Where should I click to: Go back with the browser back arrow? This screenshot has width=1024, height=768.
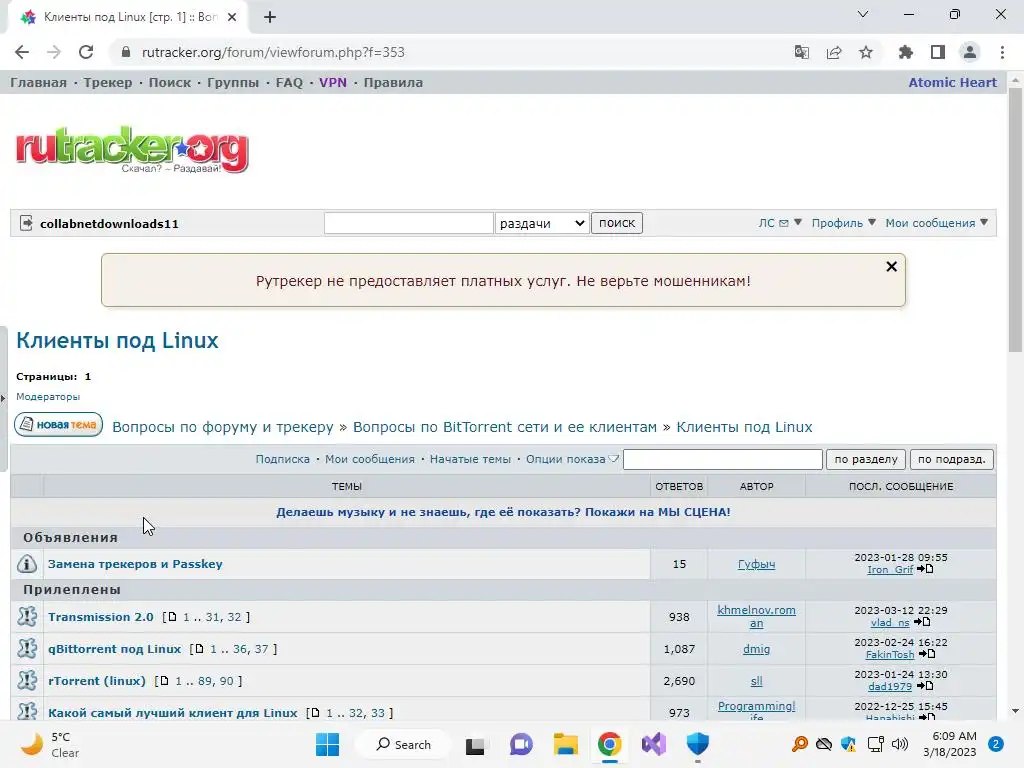pyautogui.click(x=22, y=52)
